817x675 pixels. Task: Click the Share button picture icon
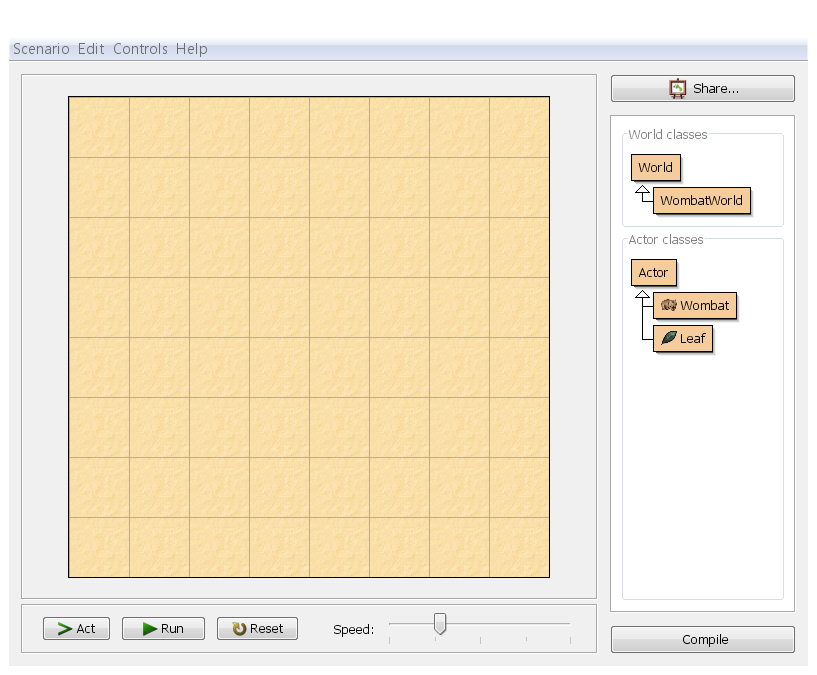(x=678, y=88)
